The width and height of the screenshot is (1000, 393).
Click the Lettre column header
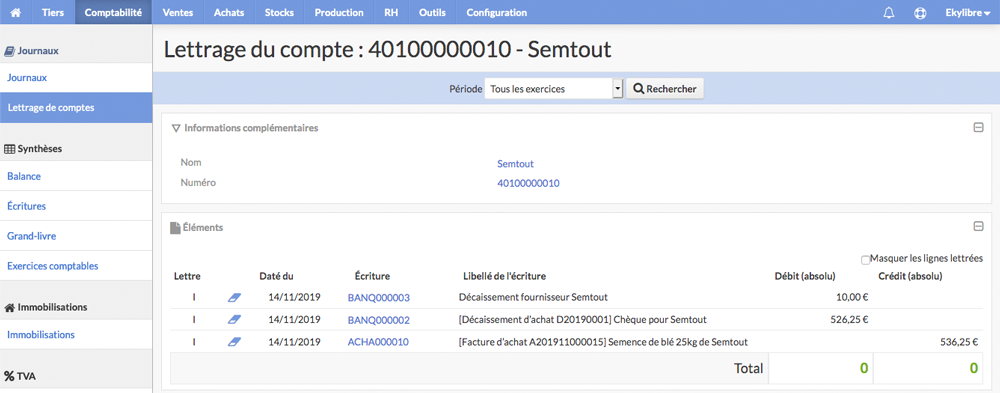tap(188, 276)
